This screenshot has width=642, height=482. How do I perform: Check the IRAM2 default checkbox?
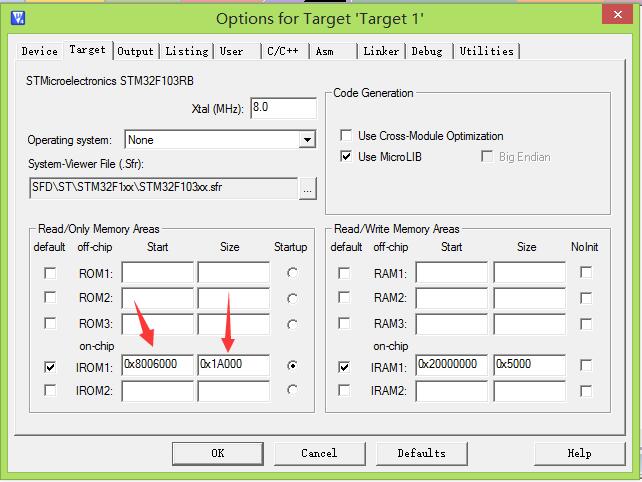(x=344, y=390)
